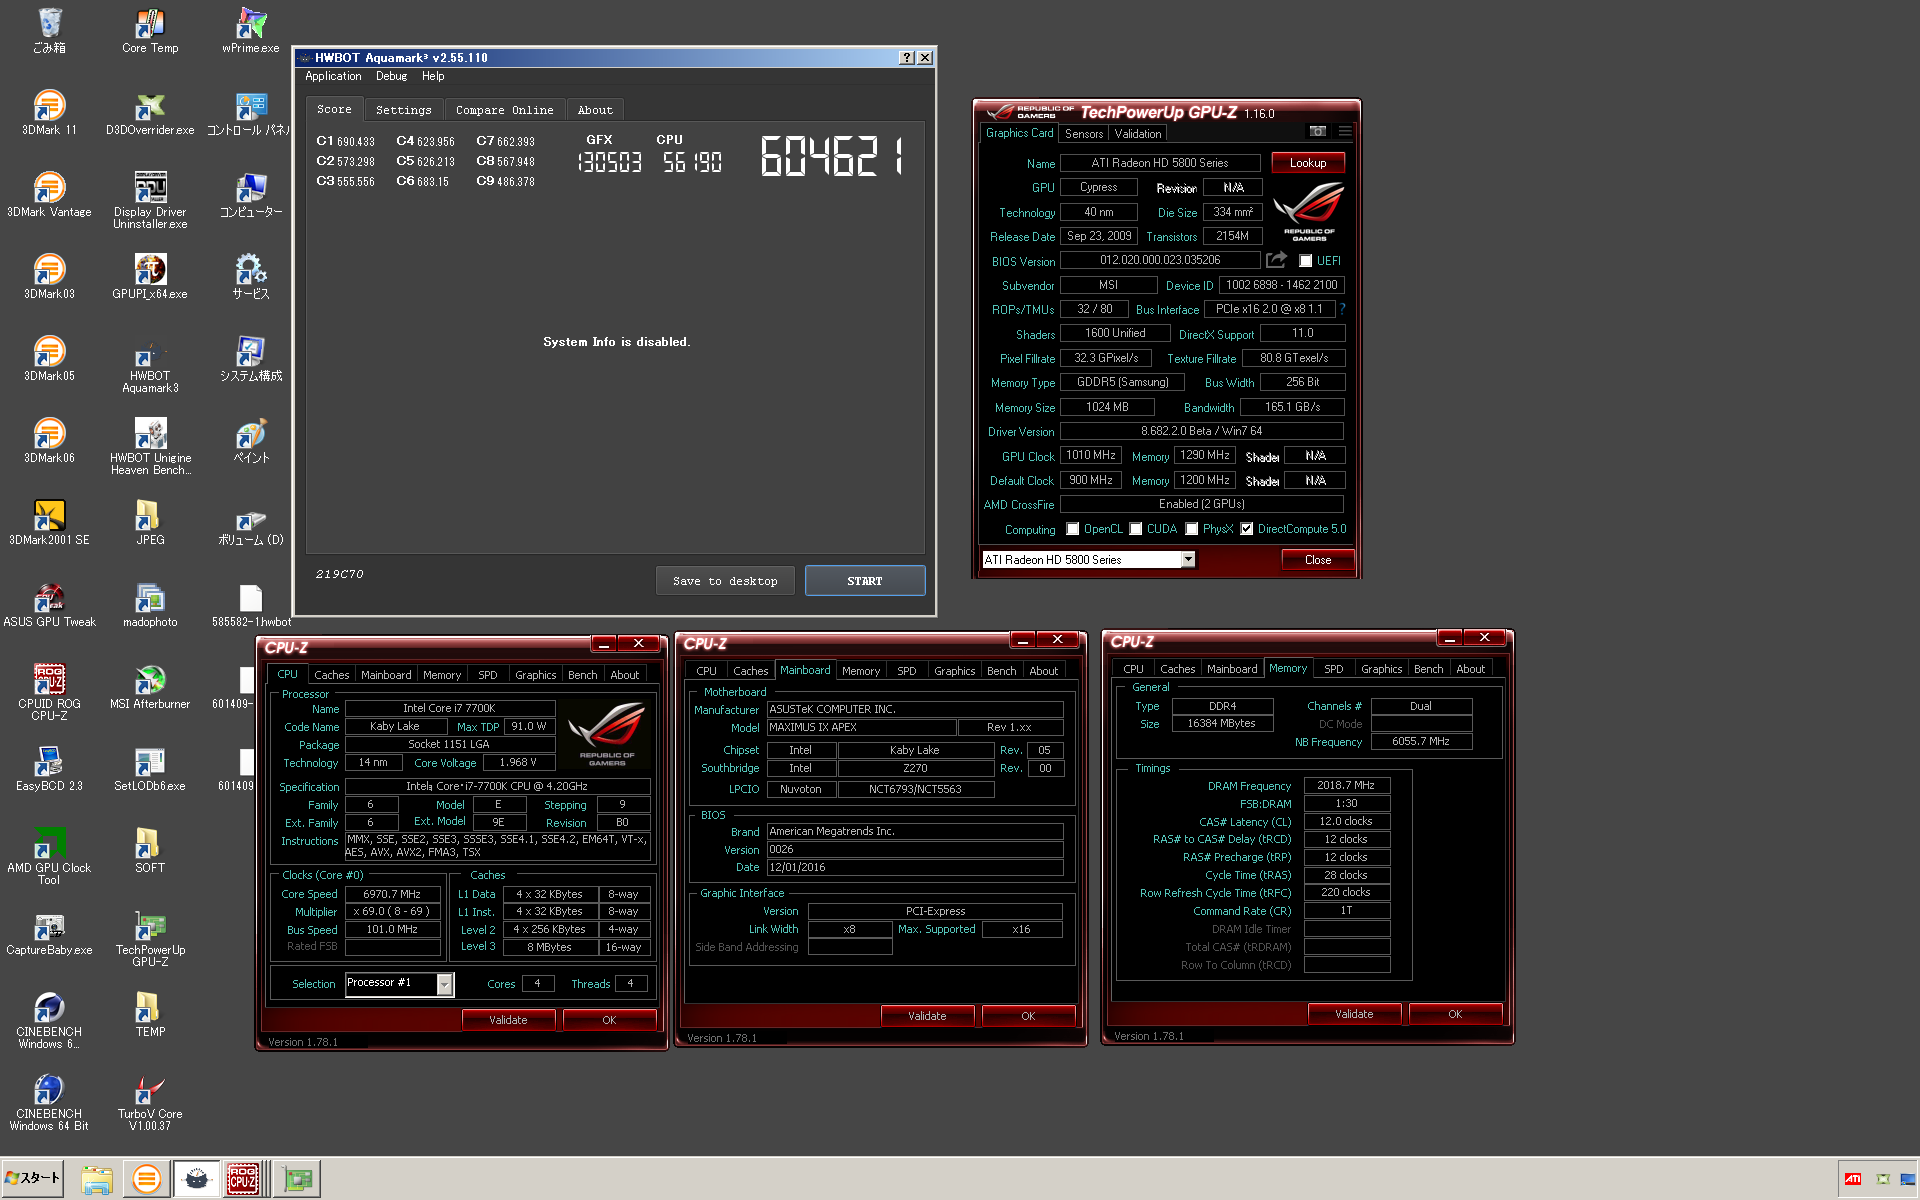Toggle the UEFI checkbox in GPU-Z
1920x1200 pixels.
1305,261
